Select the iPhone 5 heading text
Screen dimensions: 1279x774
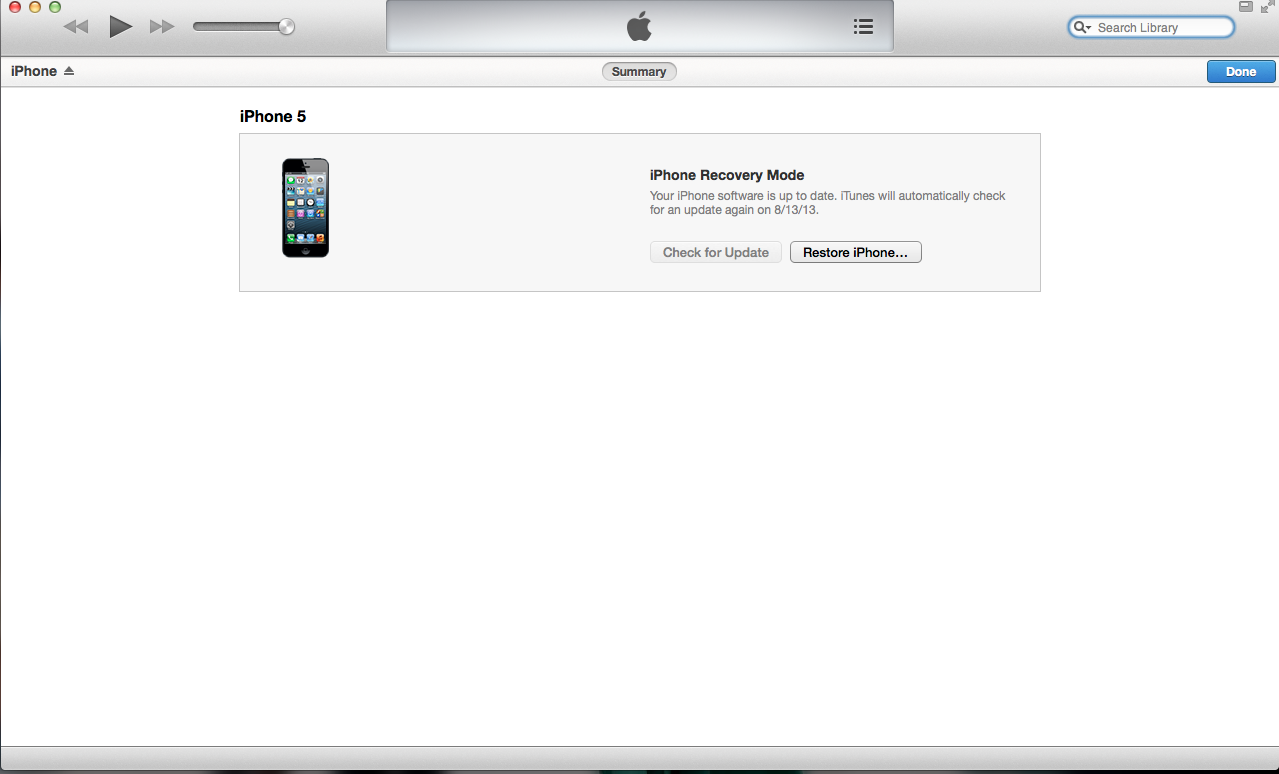click(x=273, y=116)
